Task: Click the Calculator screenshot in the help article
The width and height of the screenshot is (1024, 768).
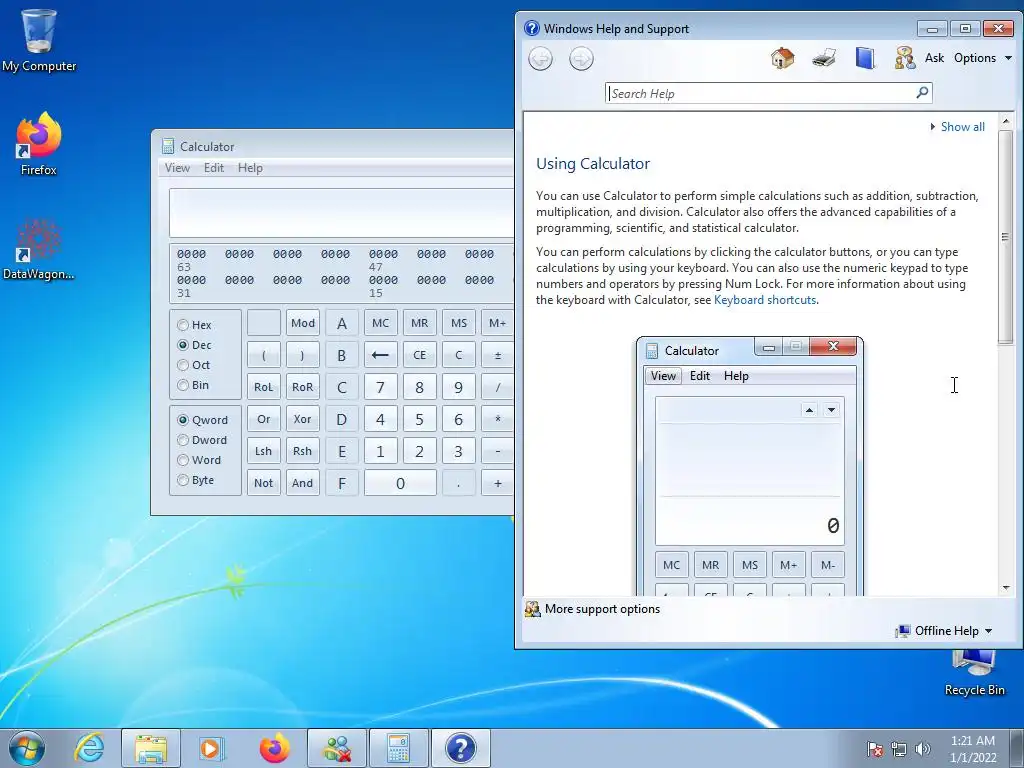Action: point(750,466)
